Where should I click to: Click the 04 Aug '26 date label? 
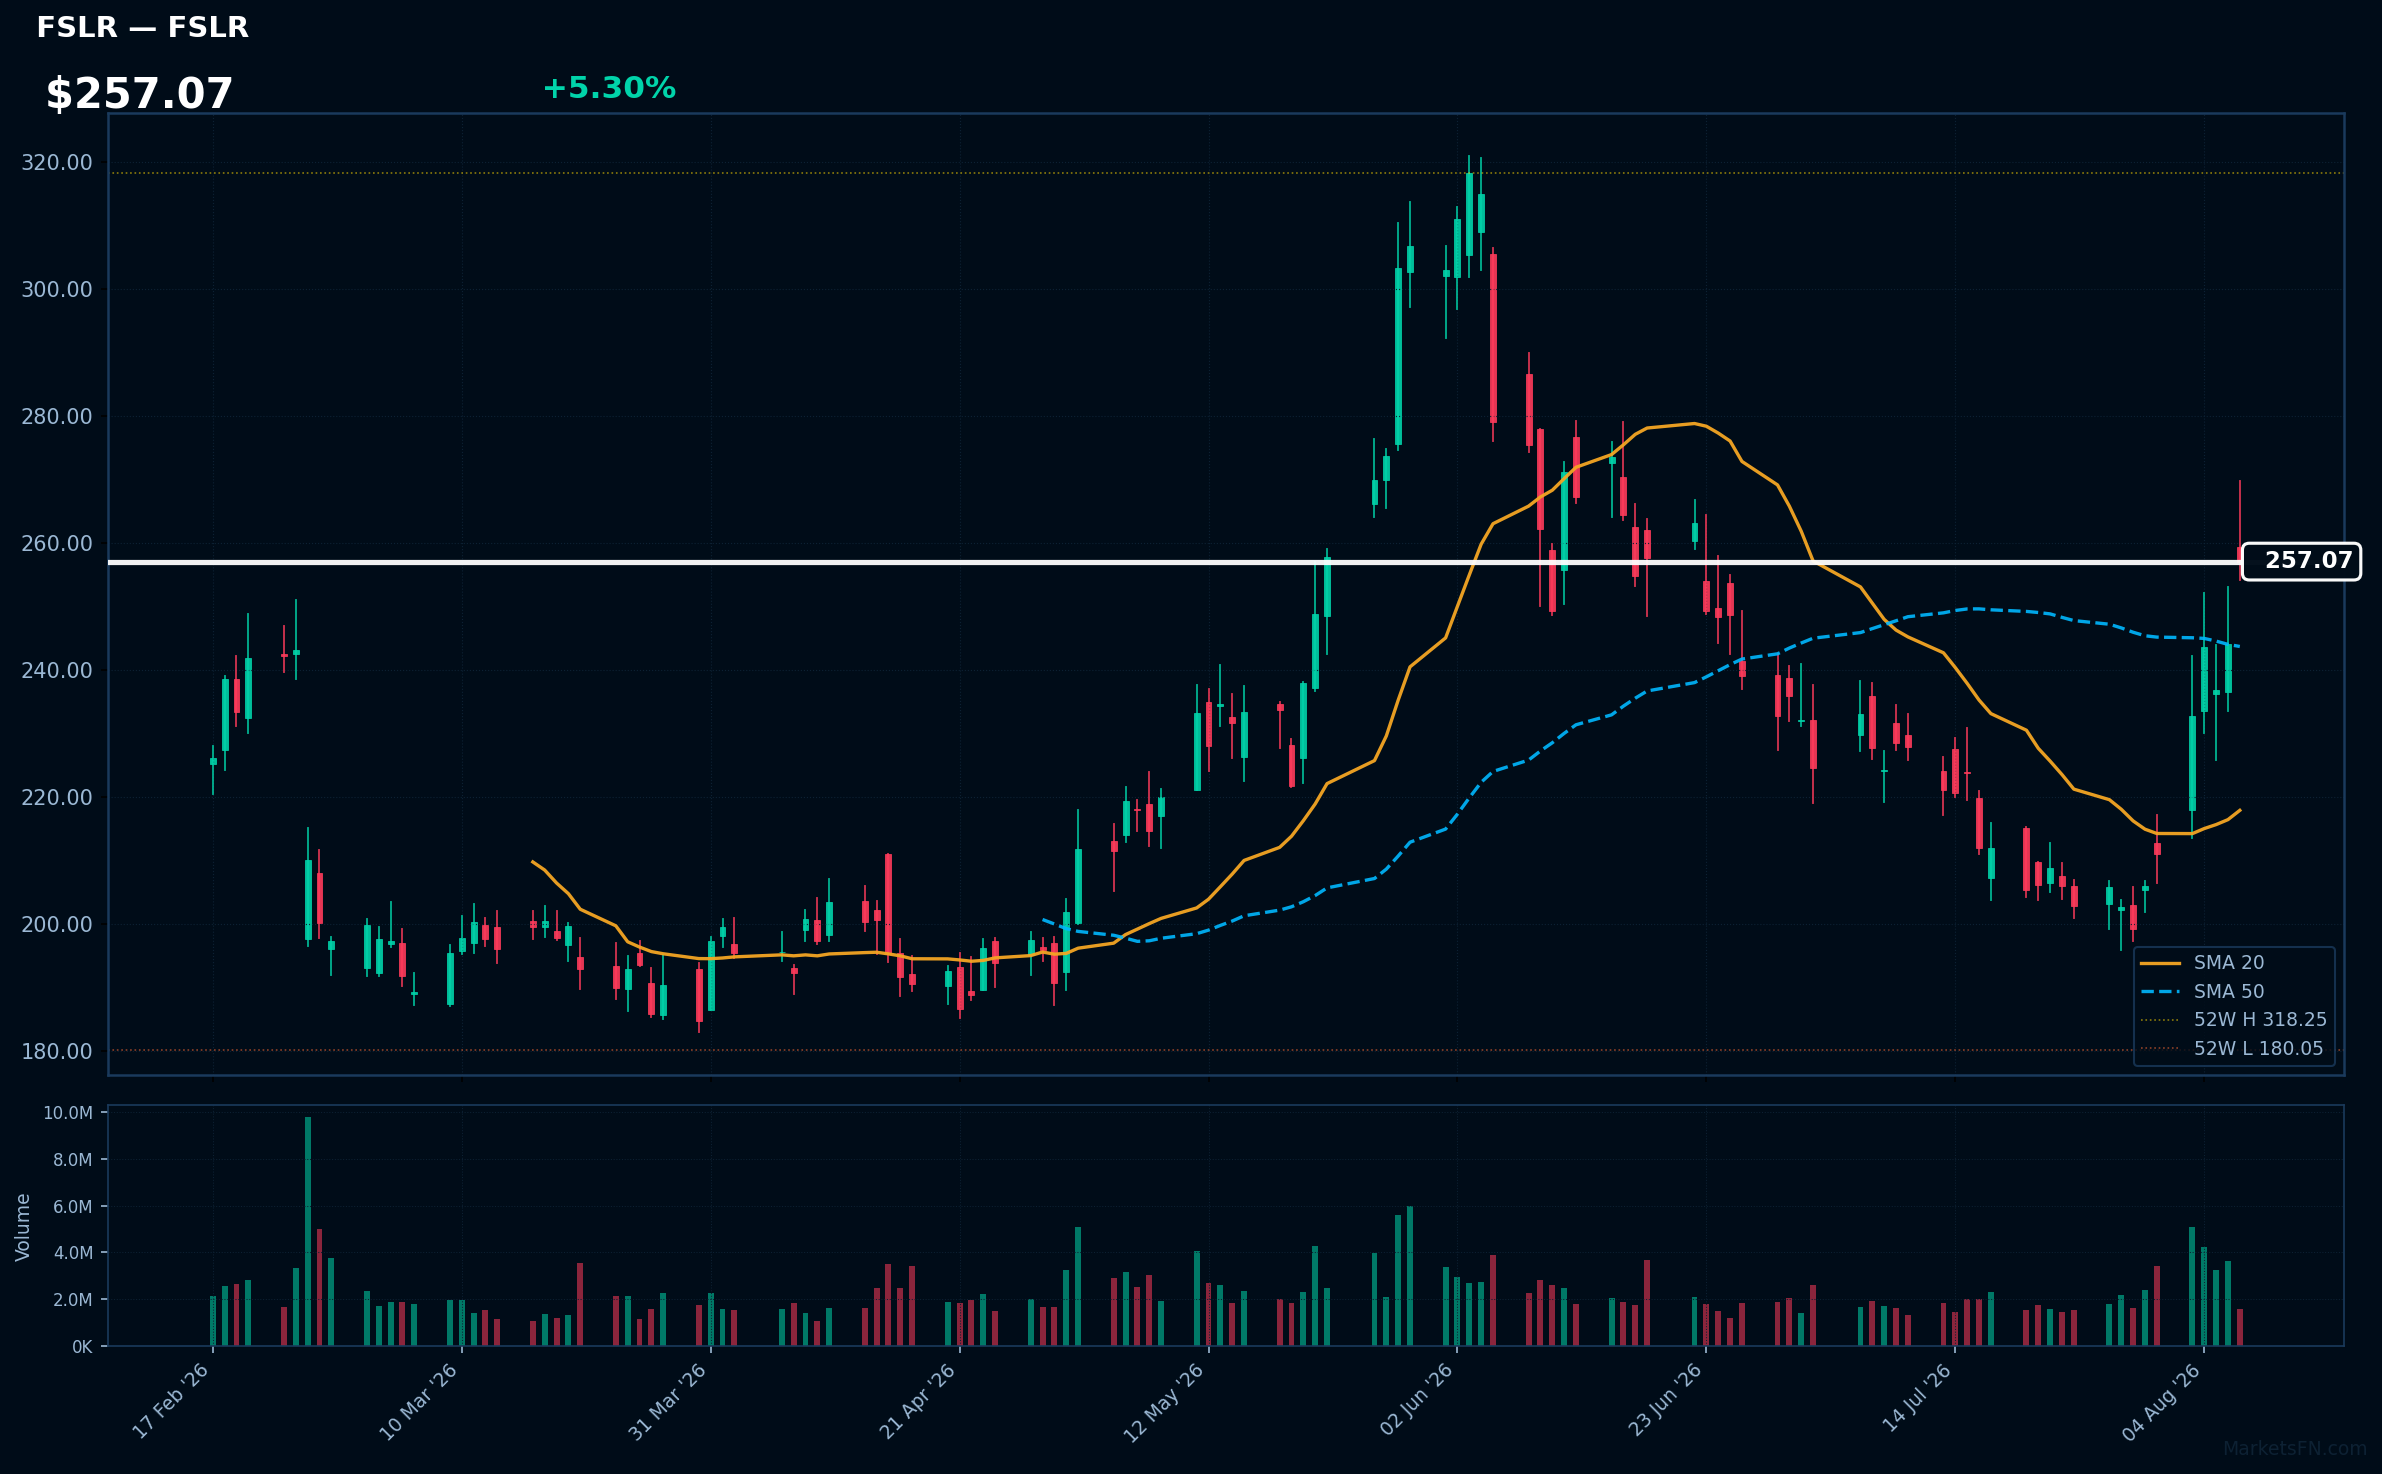pyautogui.click(x=2161, y=1401)
